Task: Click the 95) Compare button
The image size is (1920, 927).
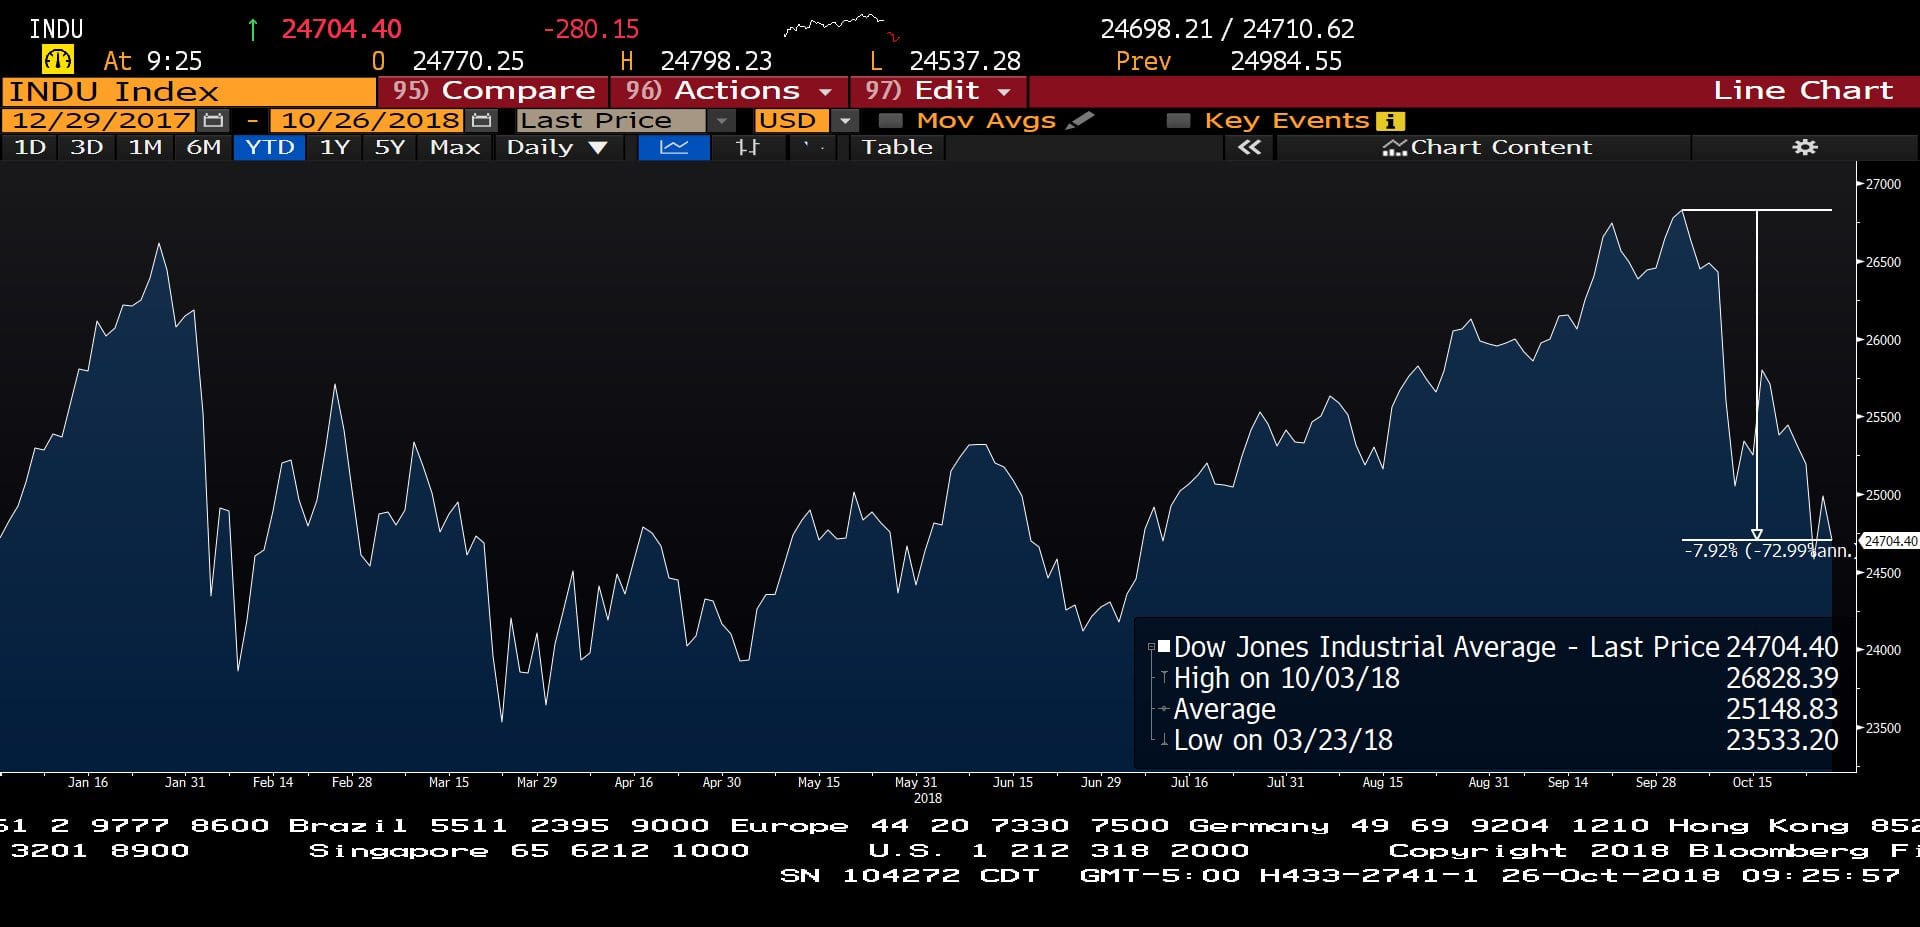Action: click(493, 90)
